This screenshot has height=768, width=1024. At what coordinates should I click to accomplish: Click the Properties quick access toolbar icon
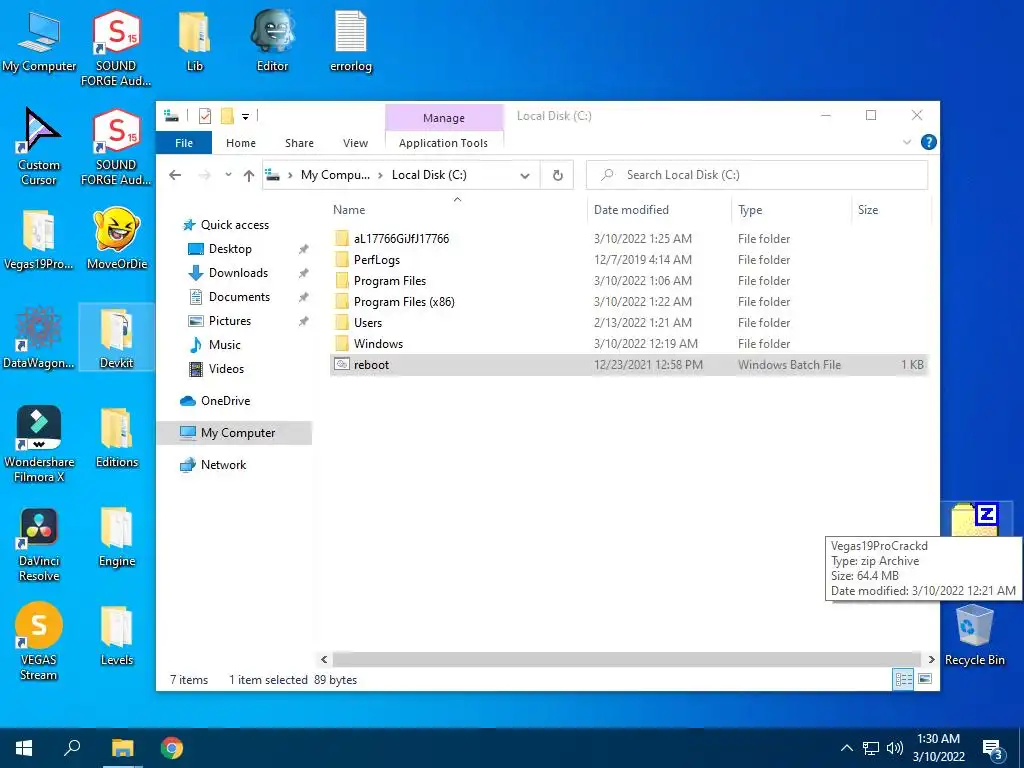pos(204,116)
